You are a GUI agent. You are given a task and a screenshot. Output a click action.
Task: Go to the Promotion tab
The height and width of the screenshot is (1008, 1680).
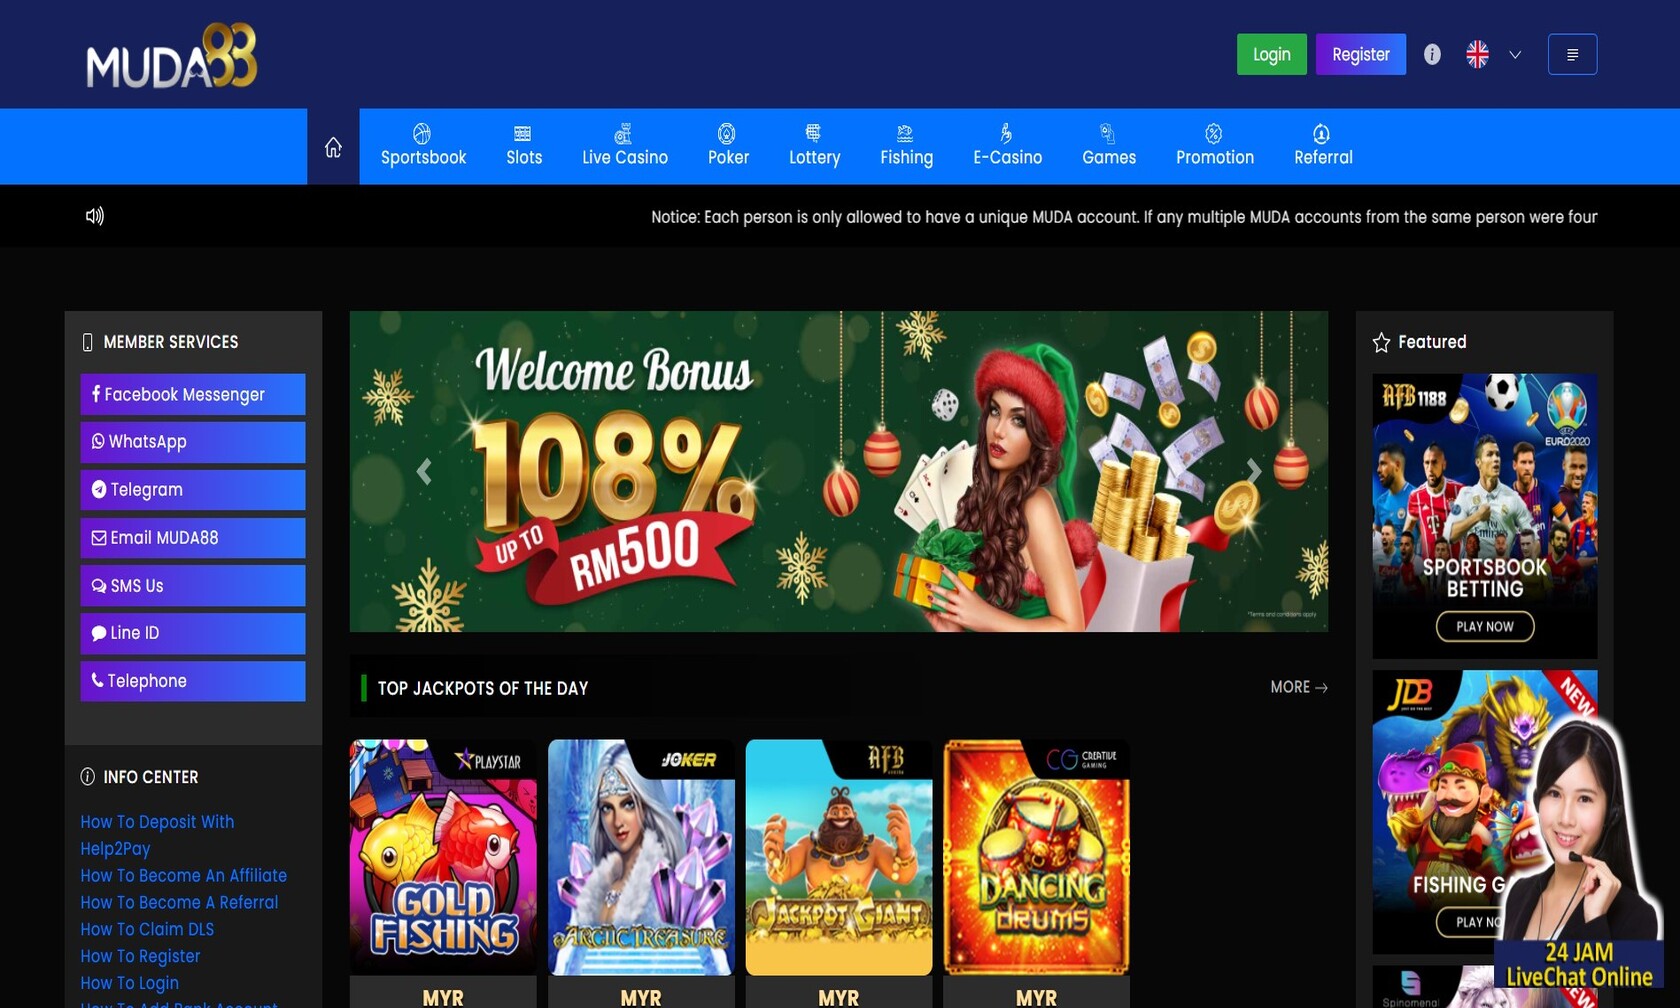[x=1214, y=147]
